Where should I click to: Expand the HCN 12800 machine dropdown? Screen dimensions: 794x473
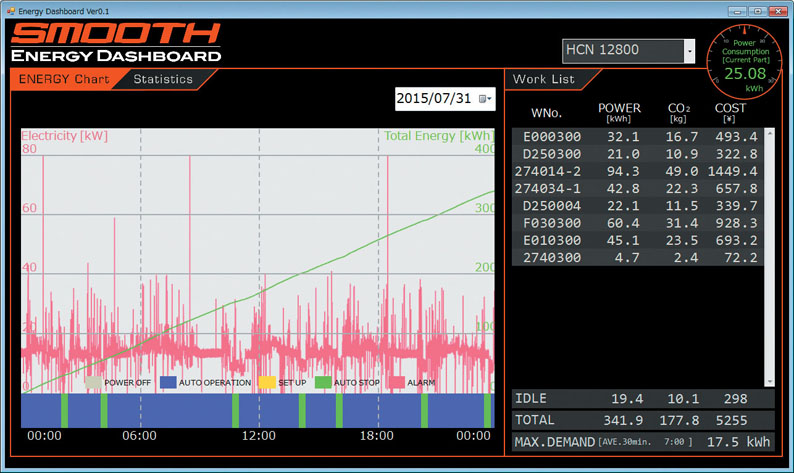[689, 50]
